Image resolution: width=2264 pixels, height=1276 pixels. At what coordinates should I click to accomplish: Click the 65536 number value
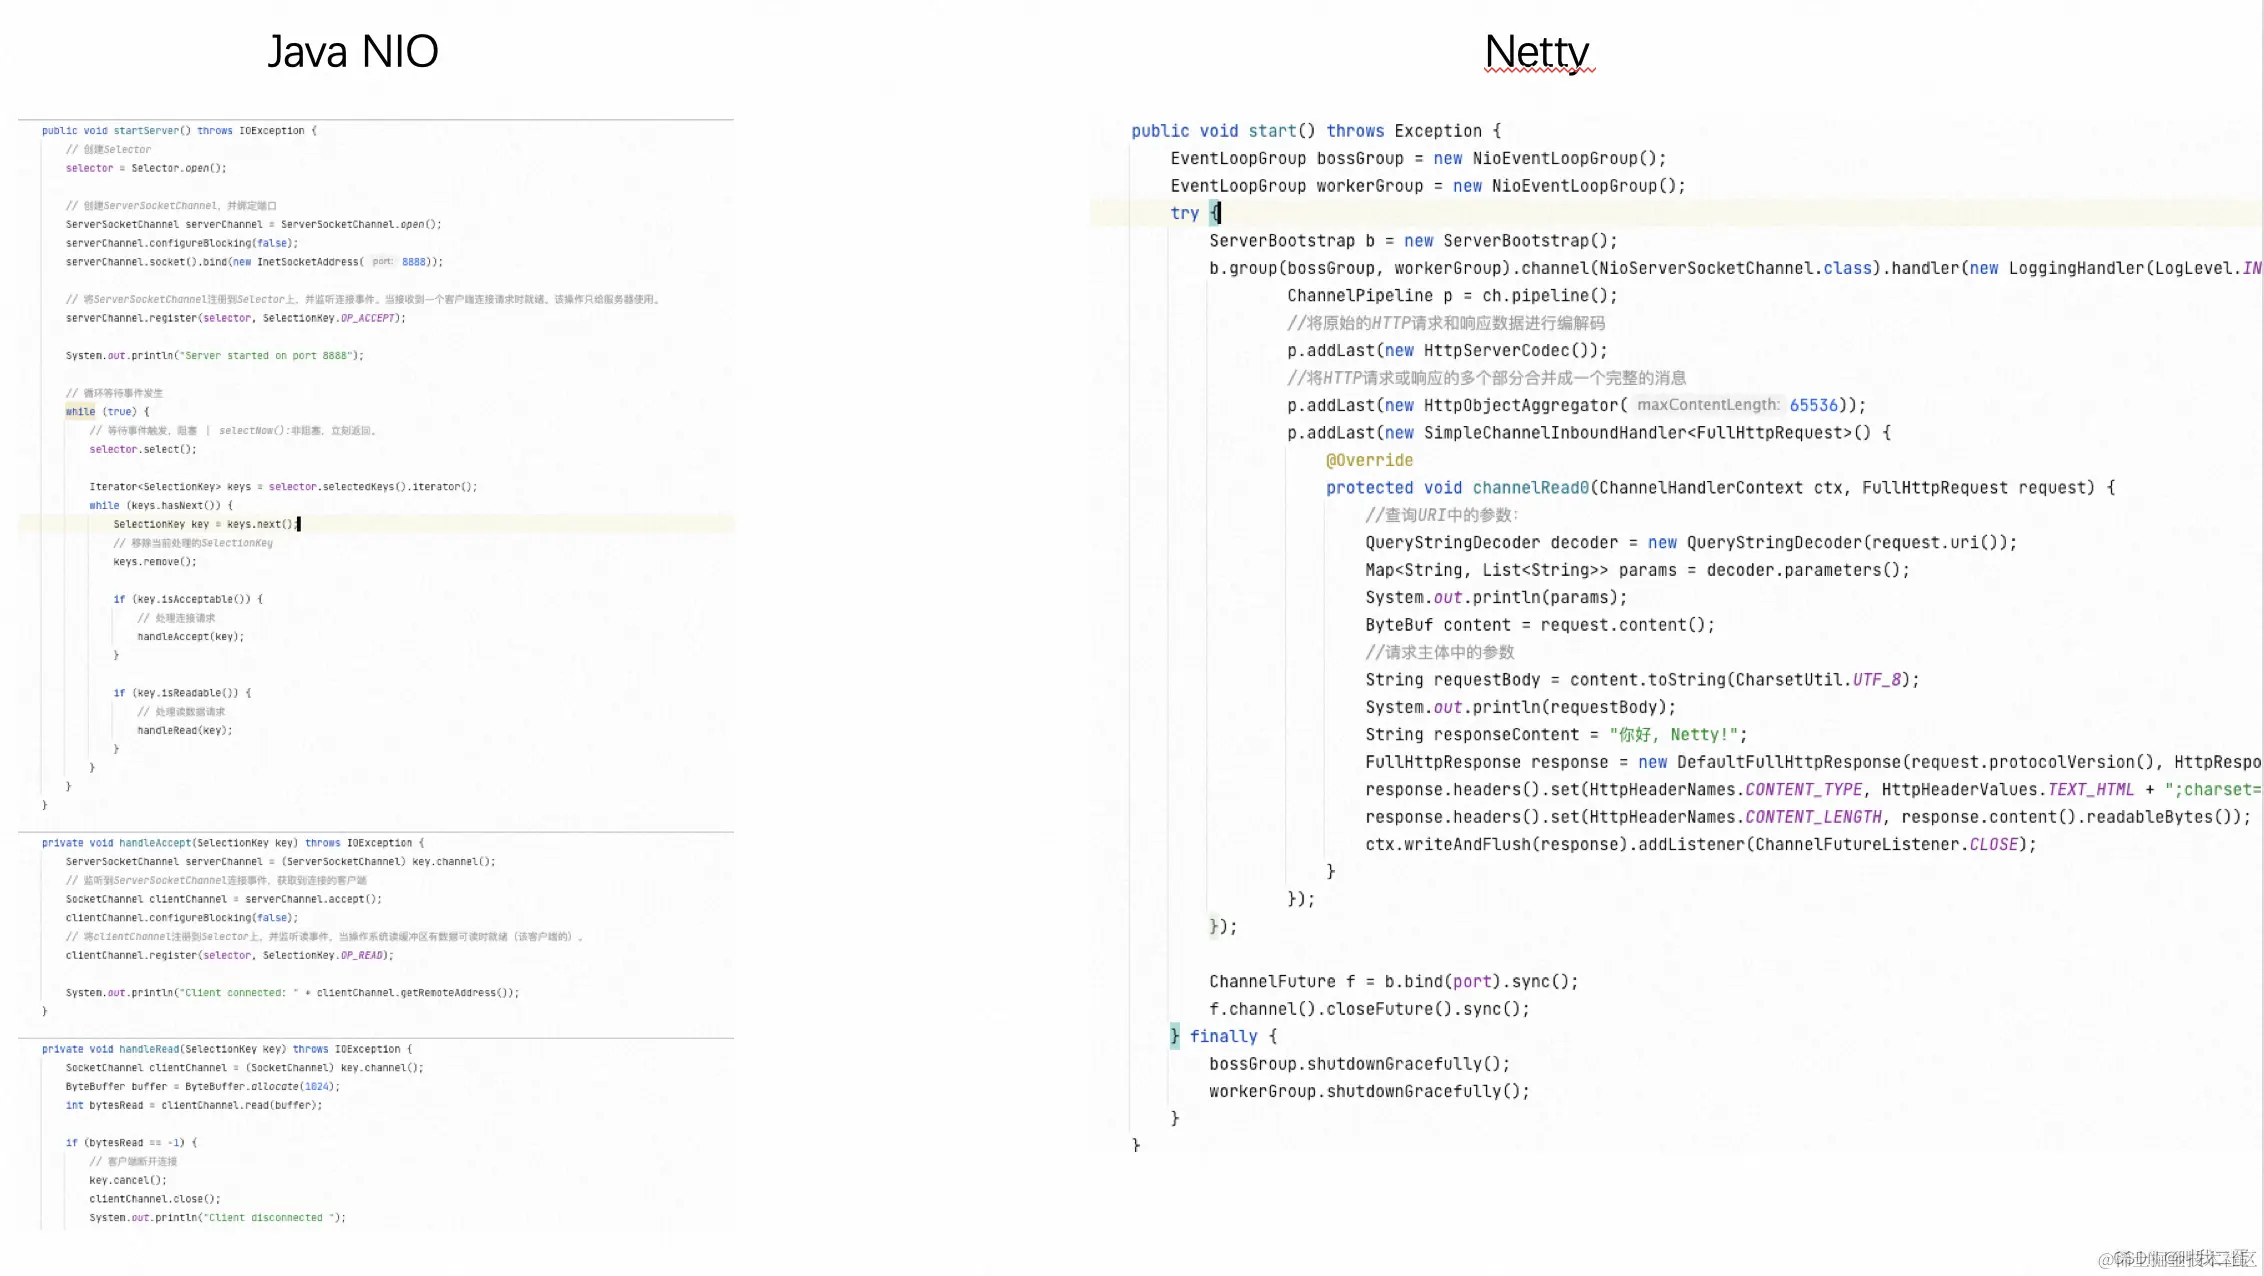coord(1813,405)
